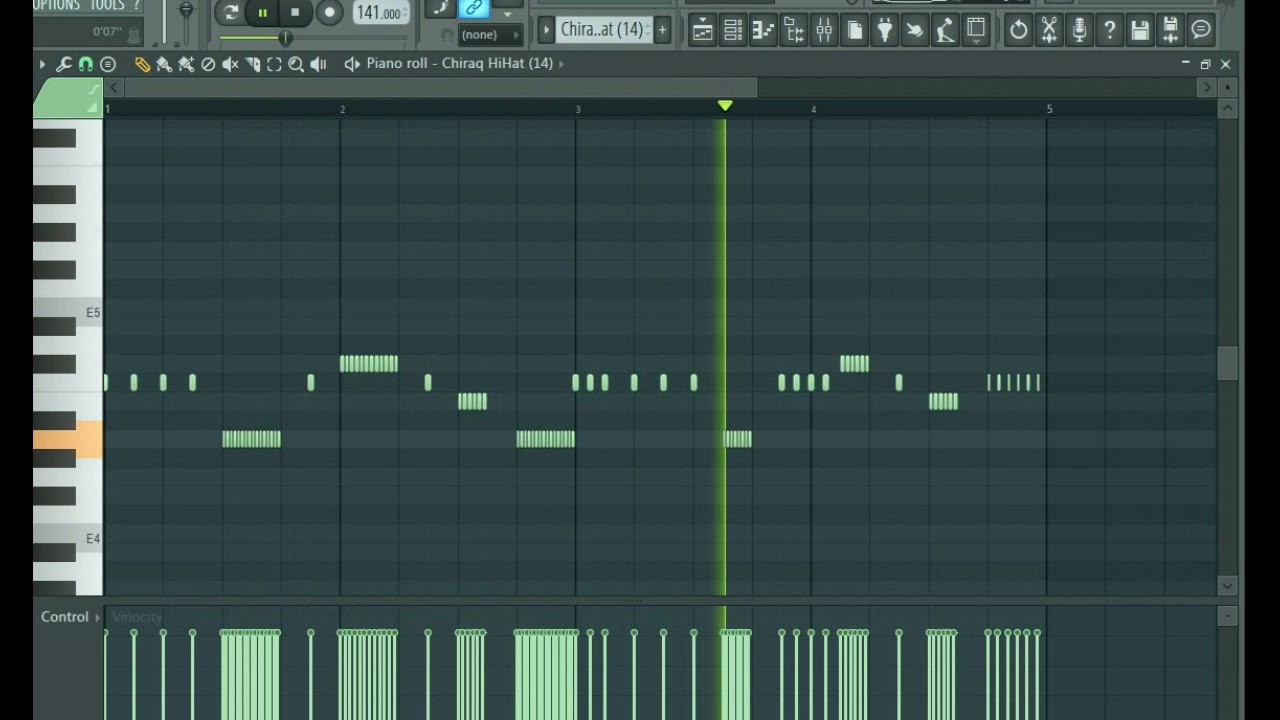Open the audio editor scissors icon
The width and height of the screenshot is (1280, 720).
click(1049, 30)
